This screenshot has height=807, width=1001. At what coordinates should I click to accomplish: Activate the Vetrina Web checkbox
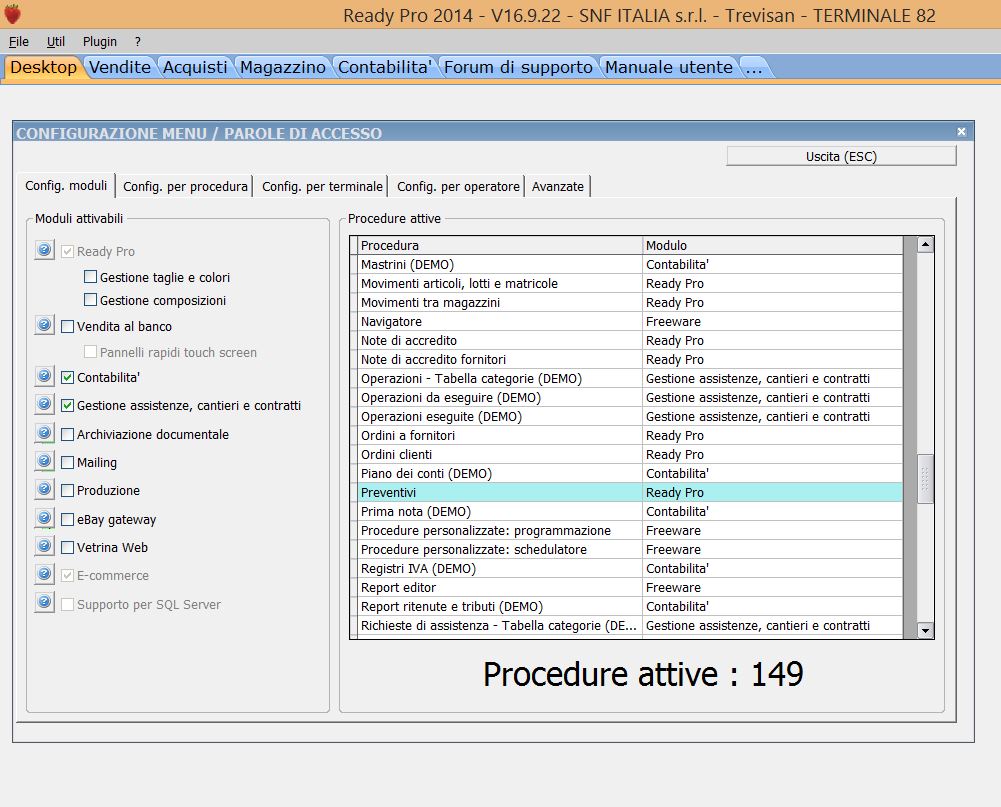point(68,547)
